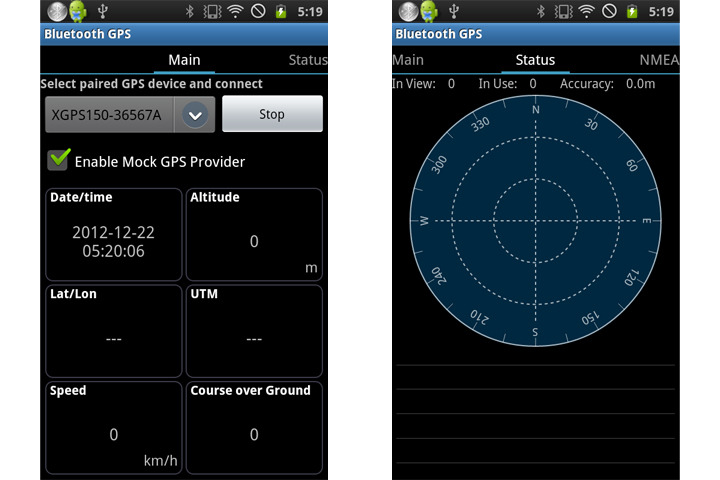Tap the Speed panel
The image size is (720, 480).
[114, 428]
